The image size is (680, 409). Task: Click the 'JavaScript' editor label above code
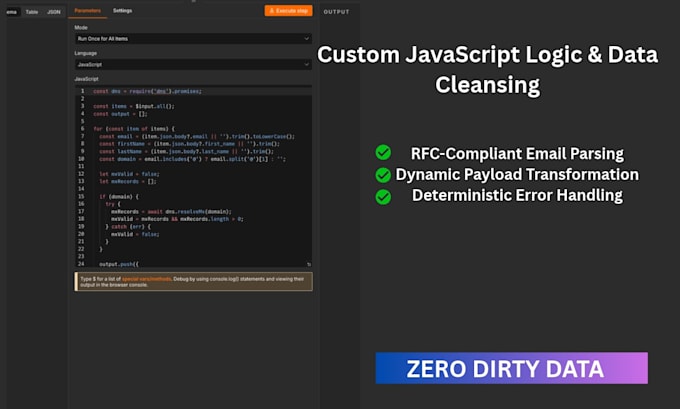coord(86,79)
